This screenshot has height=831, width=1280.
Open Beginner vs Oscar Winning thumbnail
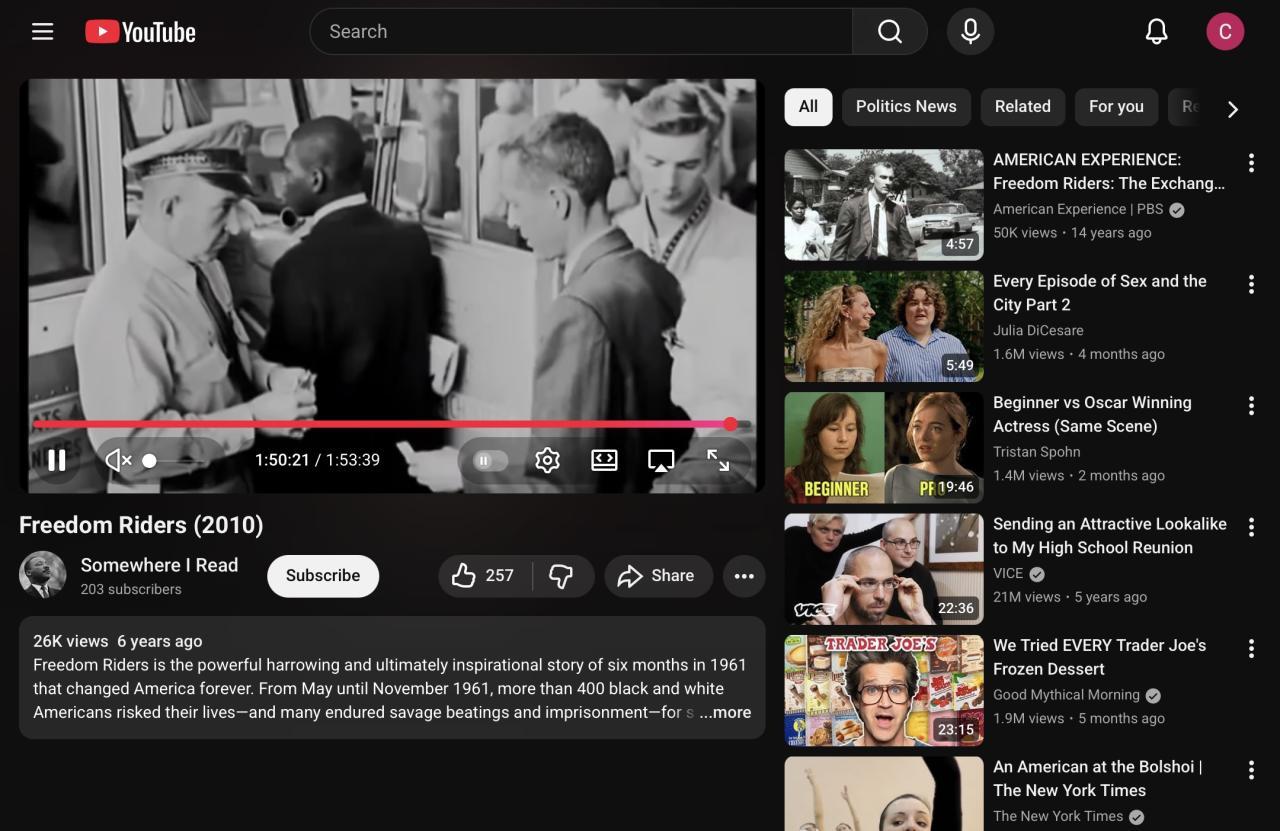point(884,448)
